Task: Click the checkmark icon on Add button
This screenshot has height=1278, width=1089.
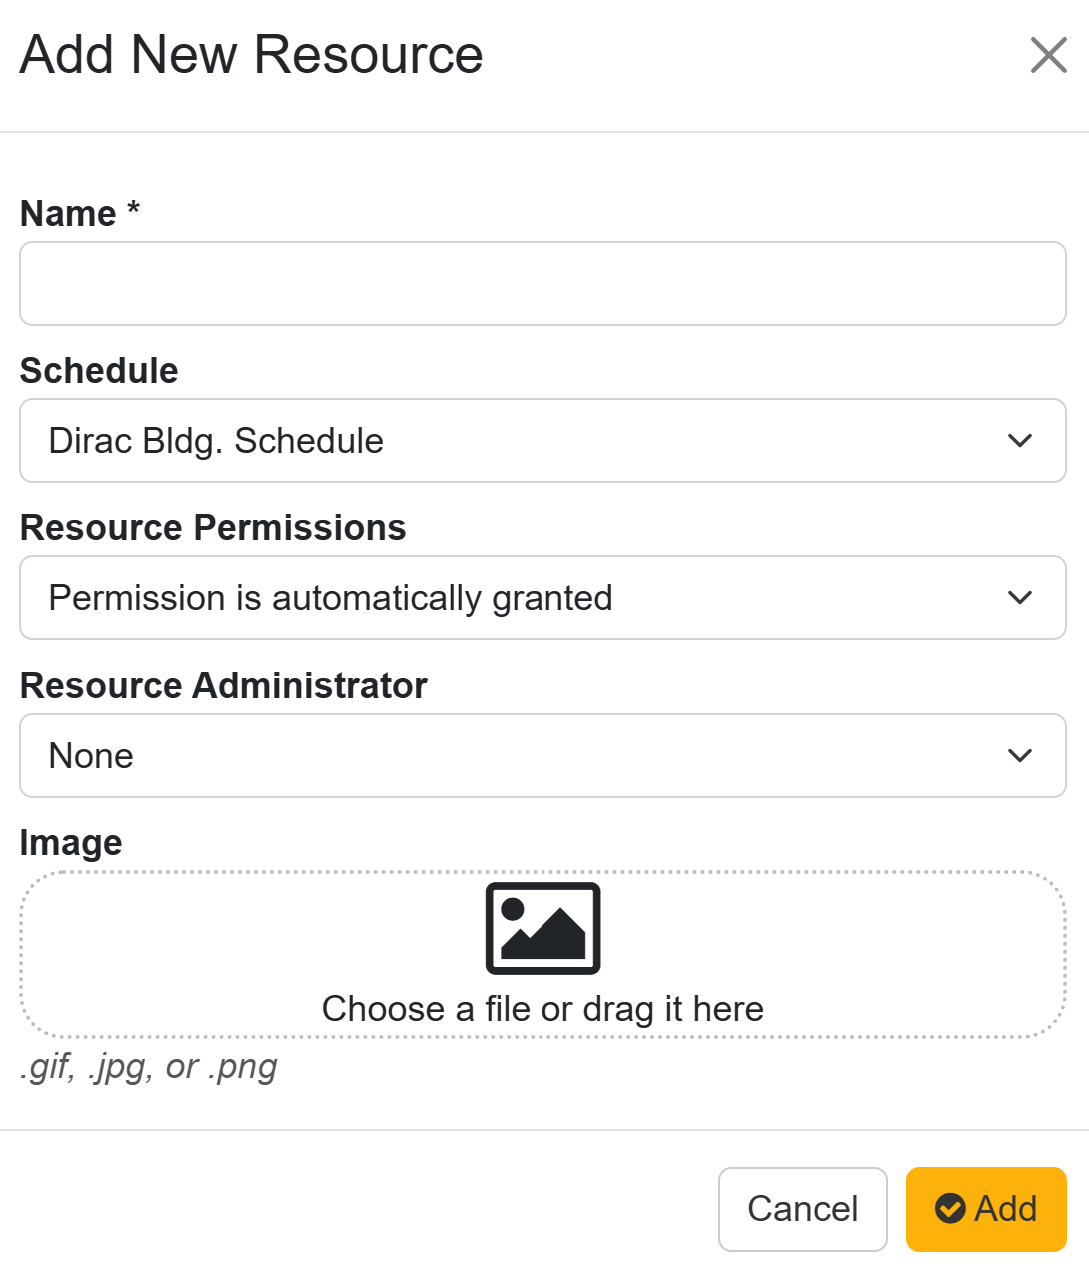Action: click(950, 1209)
